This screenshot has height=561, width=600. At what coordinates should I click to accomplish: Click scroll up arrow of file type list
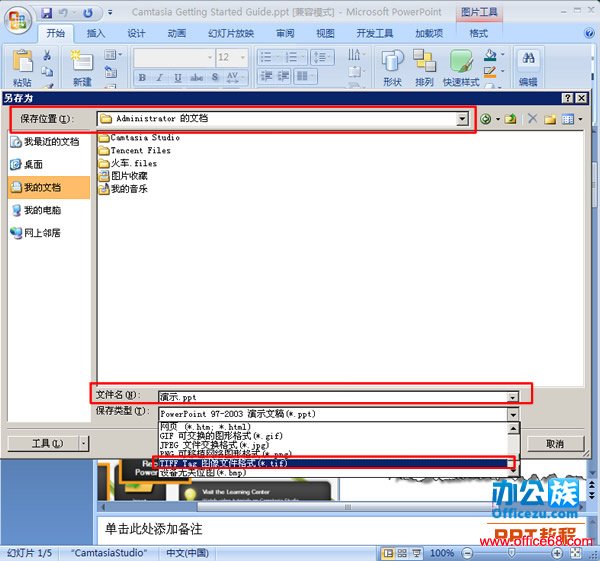[513, 428]
